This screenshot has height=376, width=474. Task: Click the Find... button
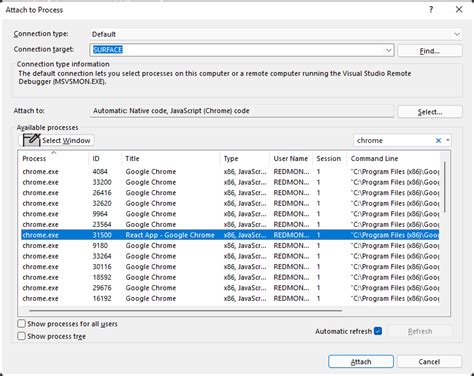[430, 51]
